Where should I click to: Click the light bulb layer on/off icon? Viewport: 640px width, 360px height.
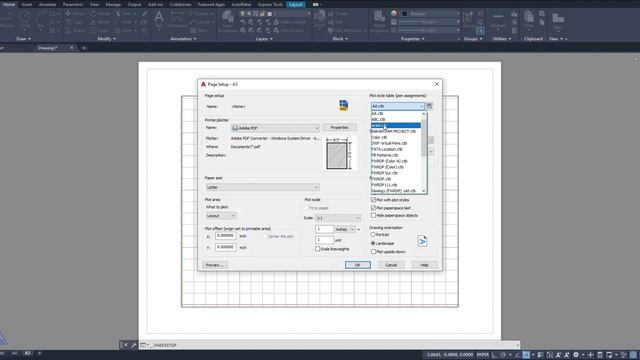tap(242, 13)
